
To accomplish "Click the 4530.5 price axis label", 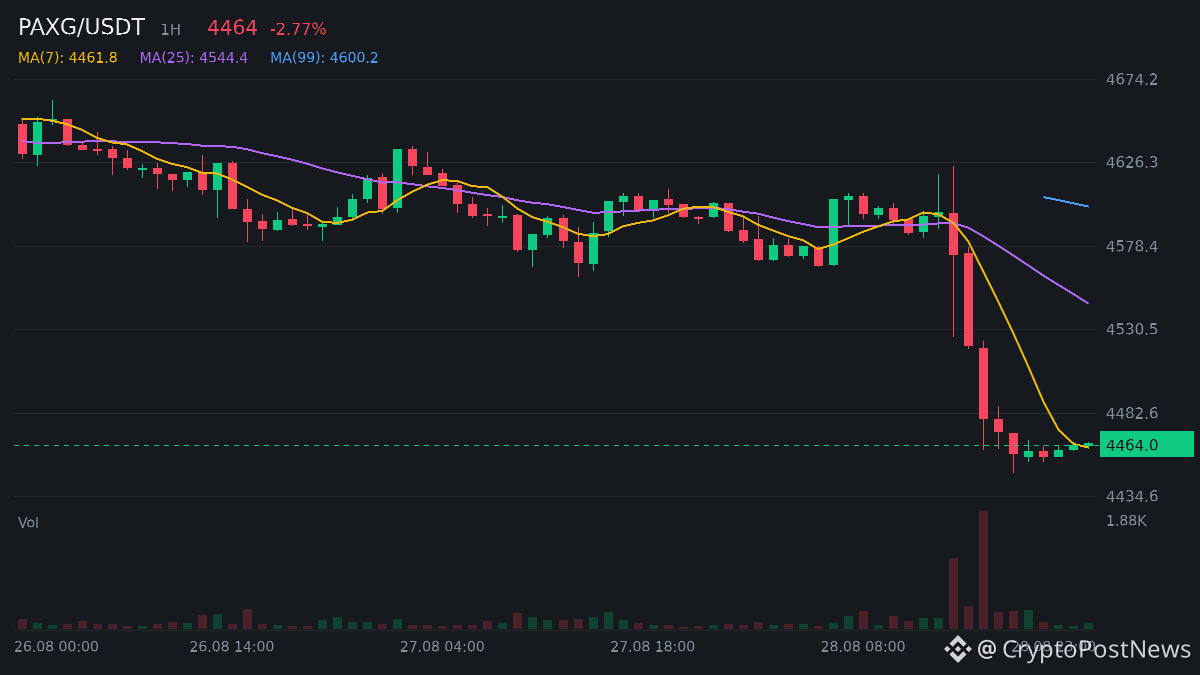I will (x=1131, y=329).
